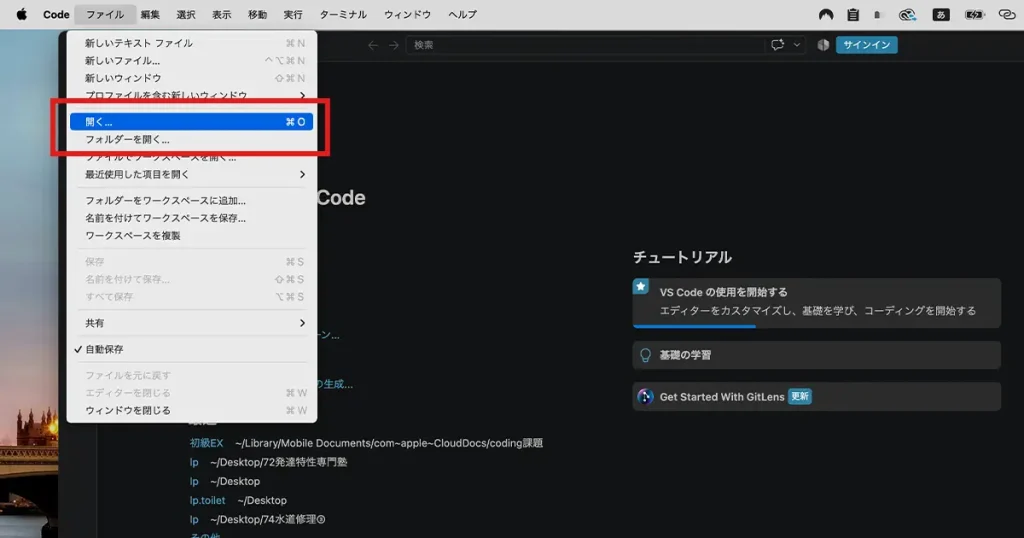This screenshot has width=1024, height=538.
Task: Choose フォルダーをワークスペースに追加...
Action: pyautogui.click(x=192, y=200)
